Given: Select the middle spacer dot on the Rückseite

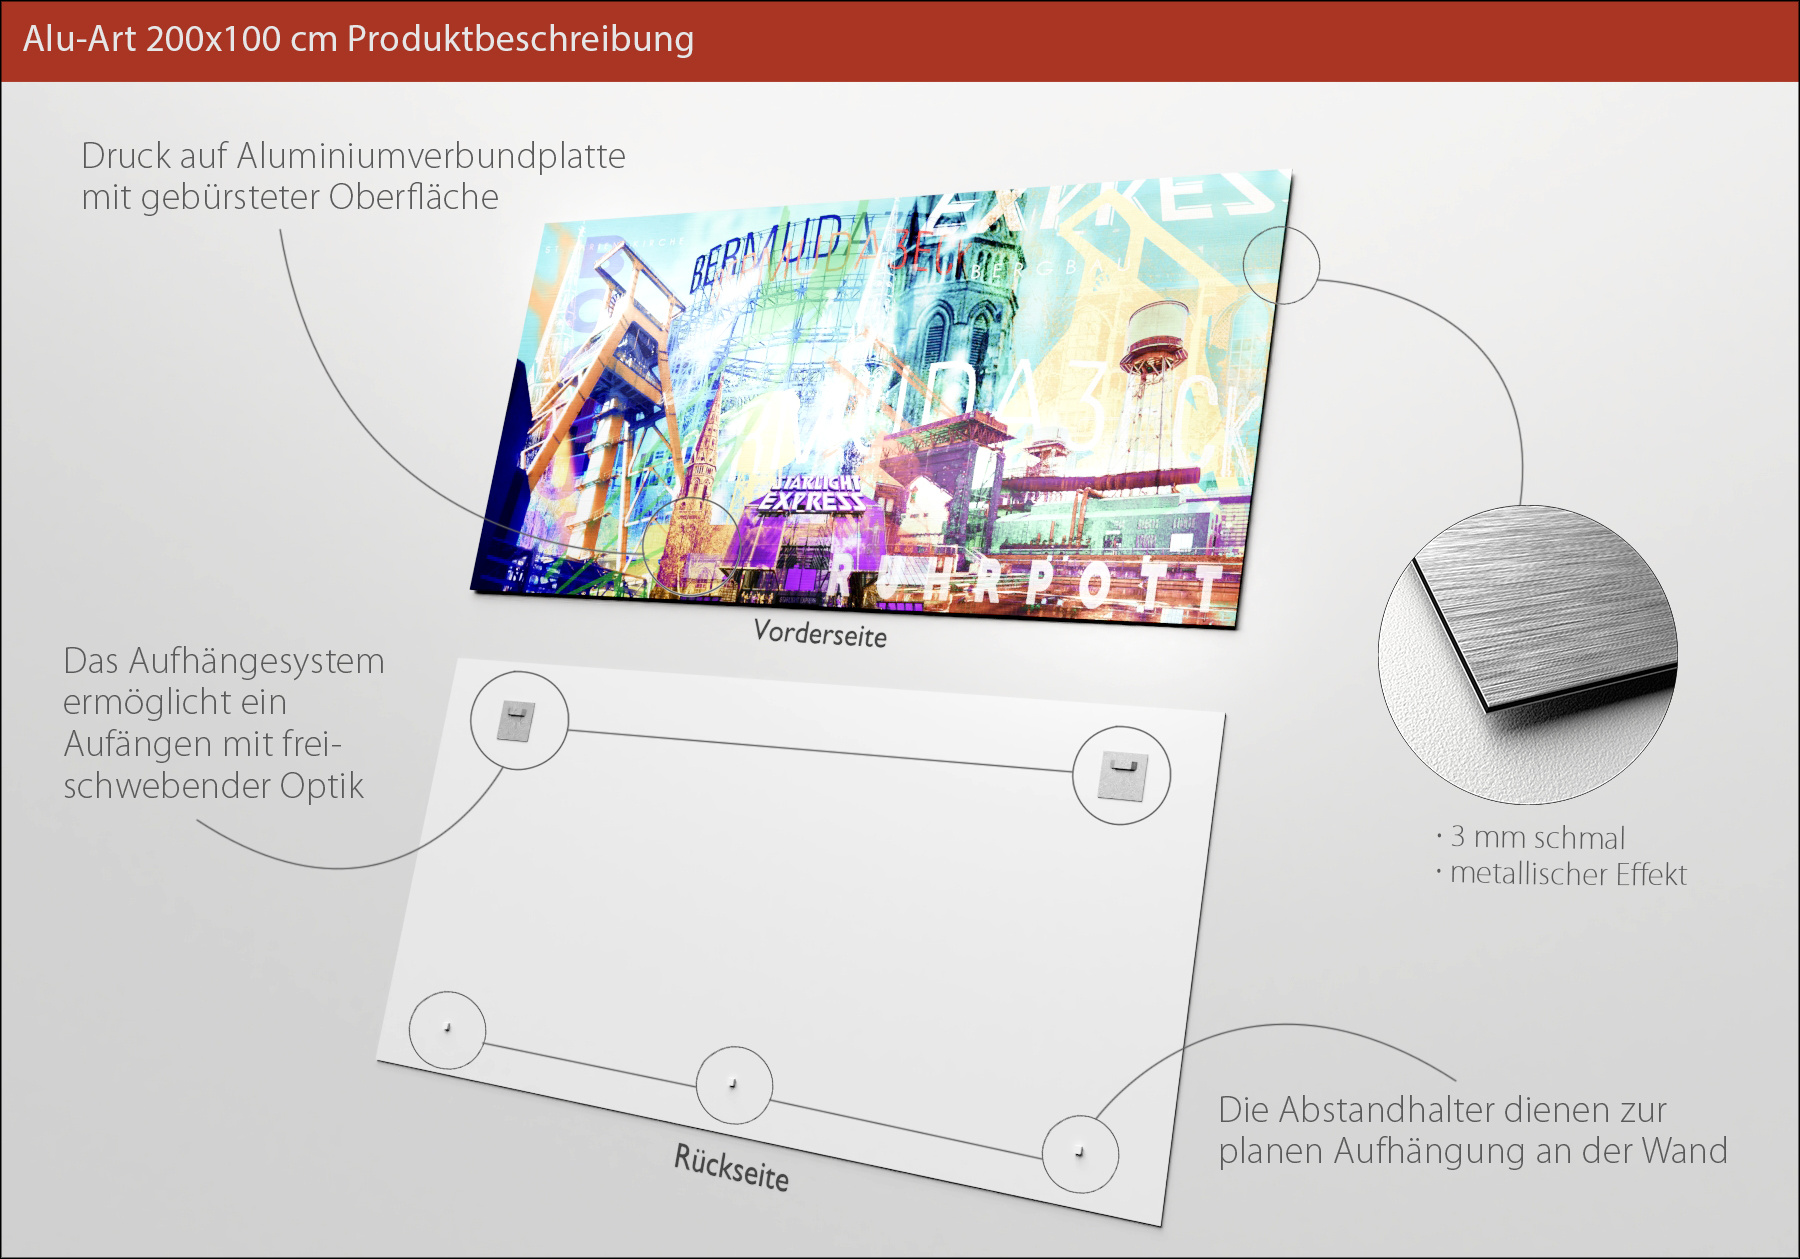Looking at the screenshot, I should pos(733,1083).
